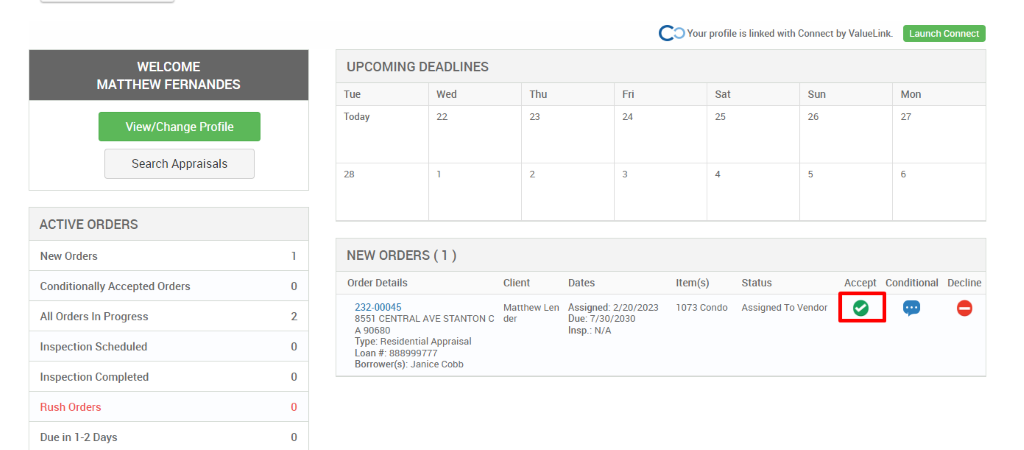The width and height of the screenshot is (1024, 450).
Task: Select calendar day 6
Action: 939,191
